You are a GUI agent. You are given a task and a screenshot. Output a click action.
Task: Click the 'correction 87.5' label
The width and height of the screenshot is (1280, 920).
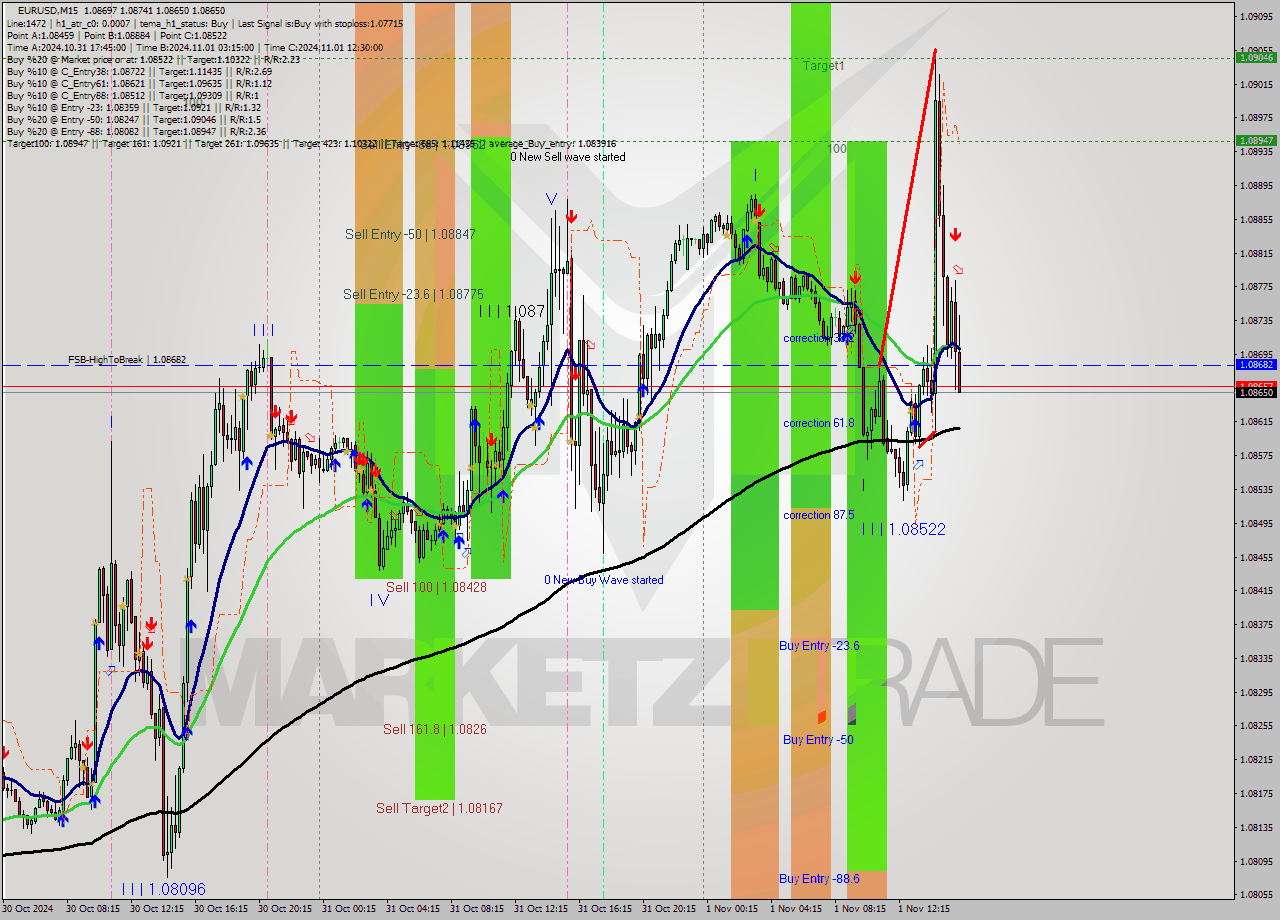819,515
